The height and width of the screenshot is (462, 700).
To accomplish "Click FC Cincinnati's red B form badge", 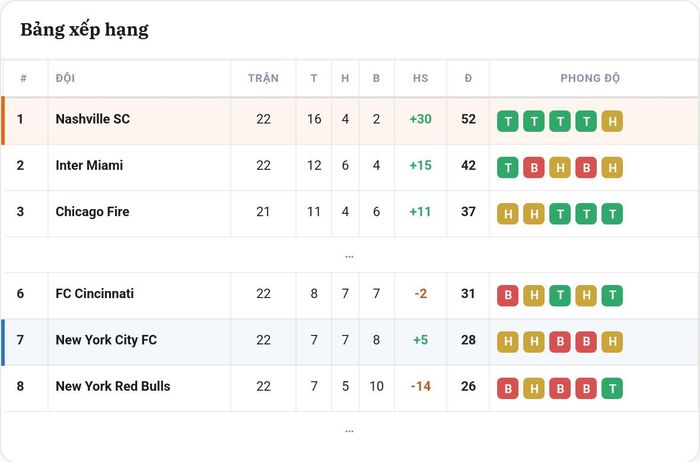I will [x=508, y=296].
